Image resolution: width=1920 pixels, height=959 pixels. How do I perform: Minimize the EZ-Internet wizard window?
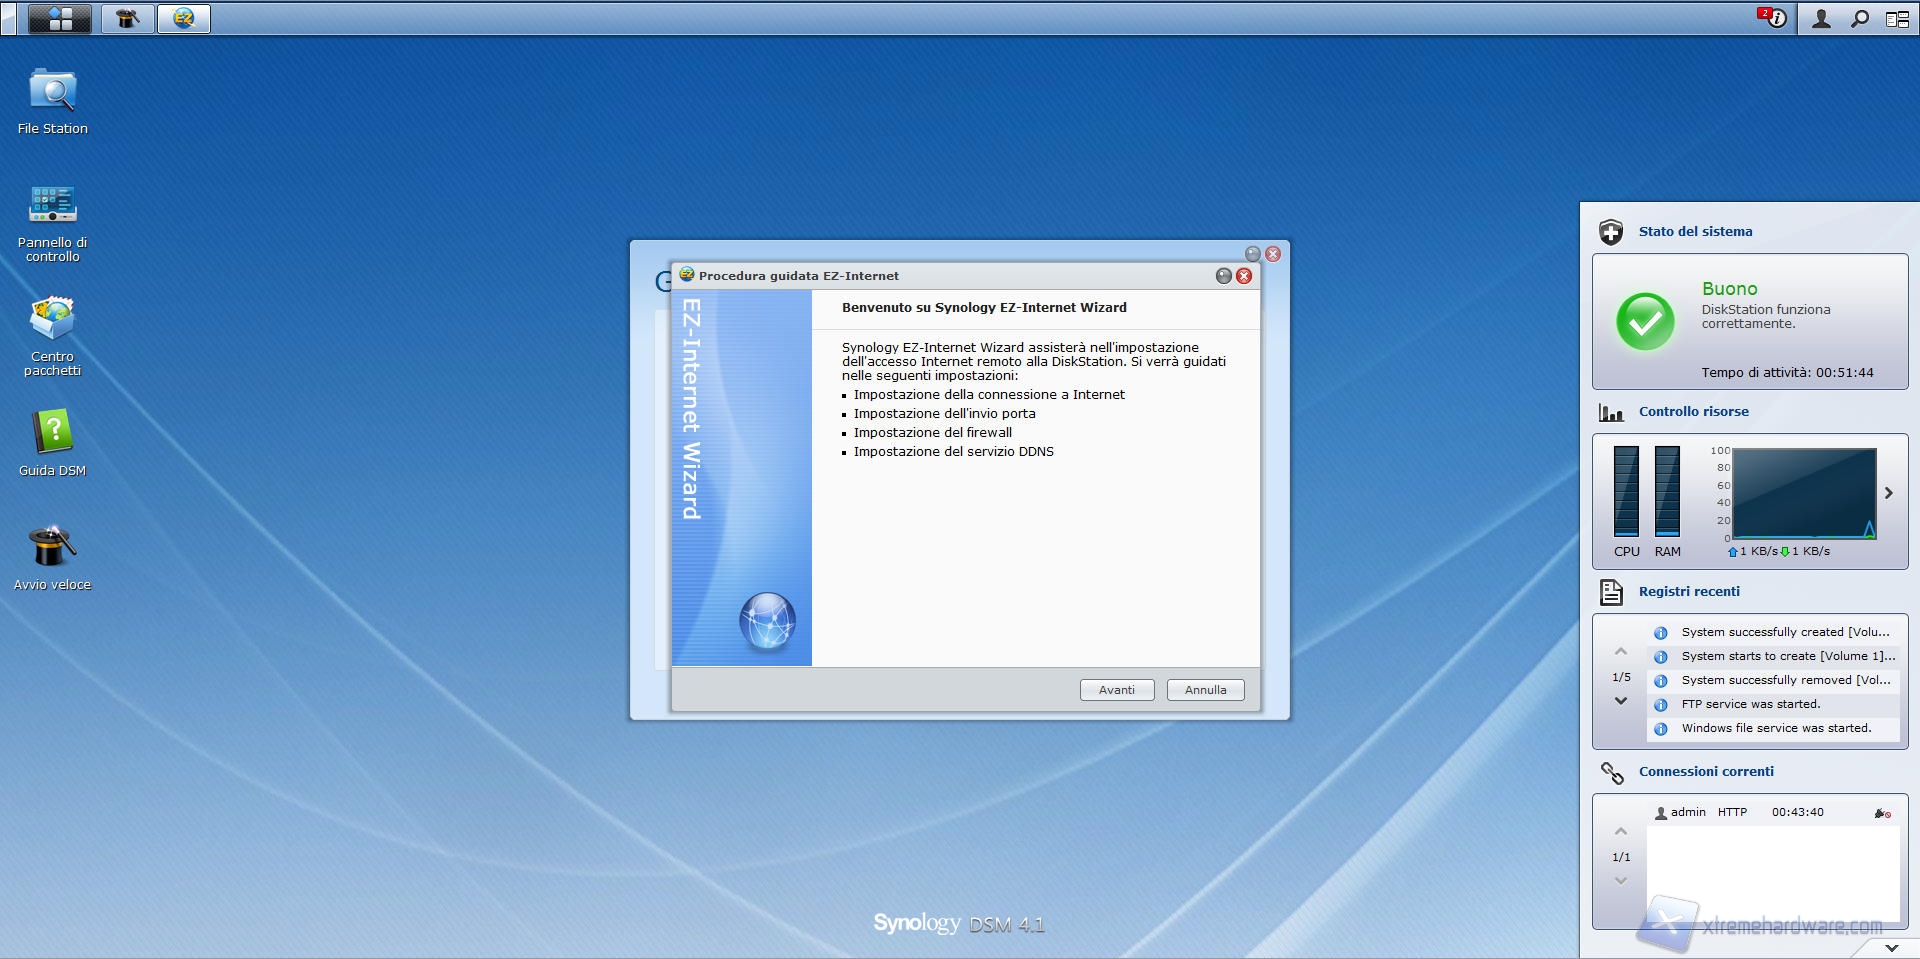click(1223, 276)
